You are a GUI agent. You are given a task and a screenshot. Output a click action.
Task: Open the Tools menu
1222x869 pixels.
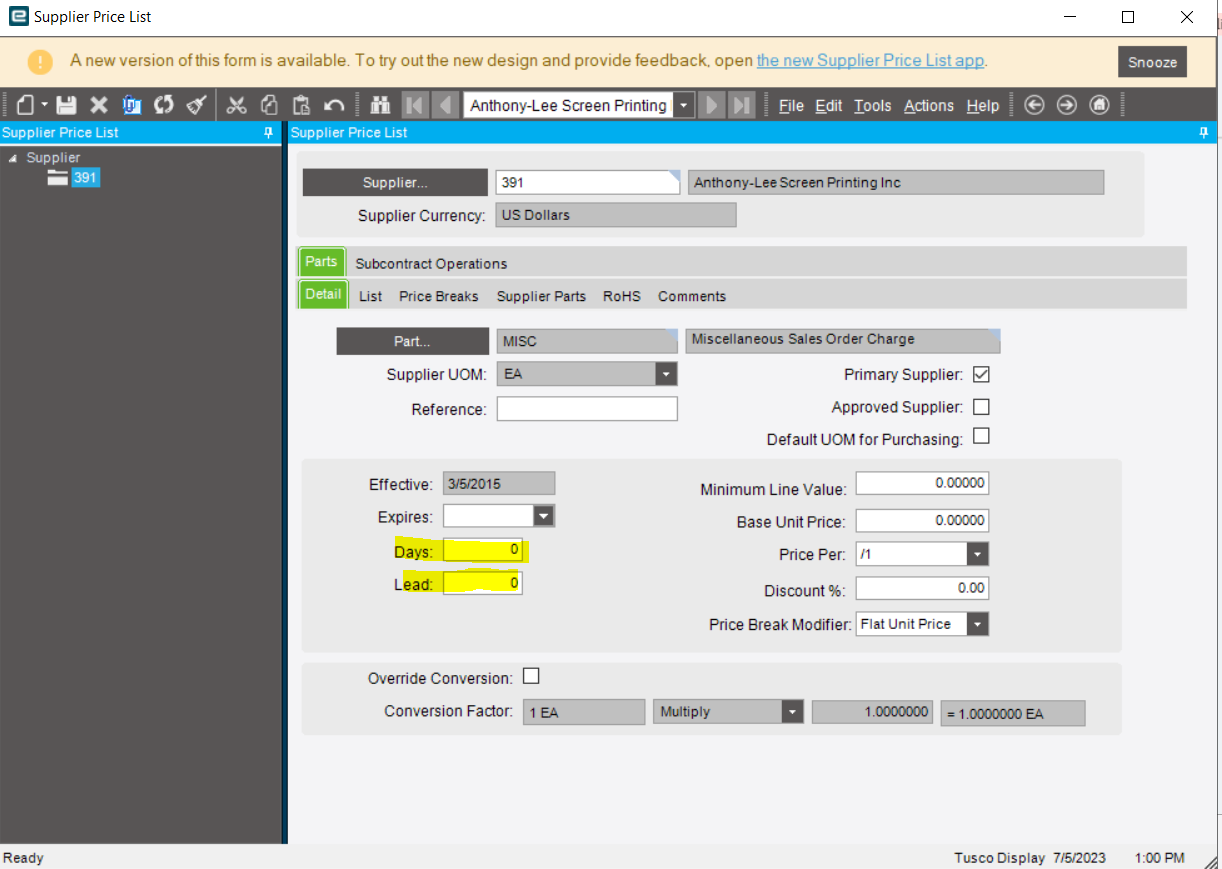[872, 105]
